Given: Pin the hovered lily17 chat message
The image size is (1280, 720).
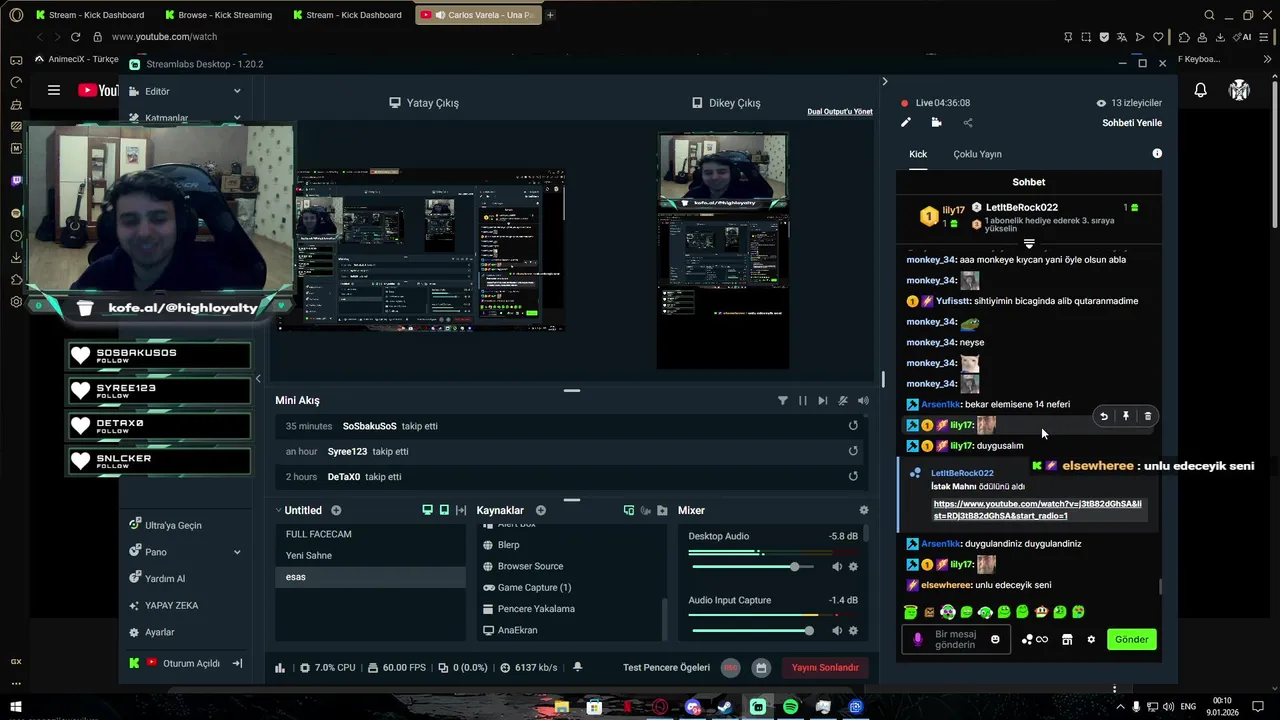Looking at the screenshot, I should pyautogui.click(x=1126, y=416).
